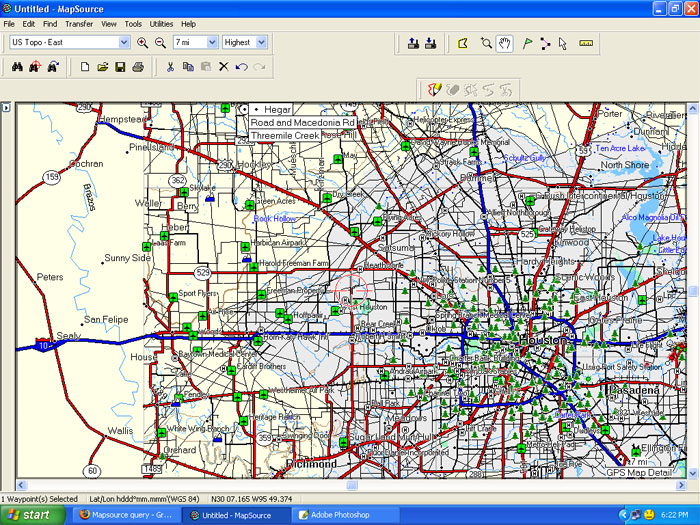
Task: Click the greyed-out Track Join tool
Action: point(488,90)
